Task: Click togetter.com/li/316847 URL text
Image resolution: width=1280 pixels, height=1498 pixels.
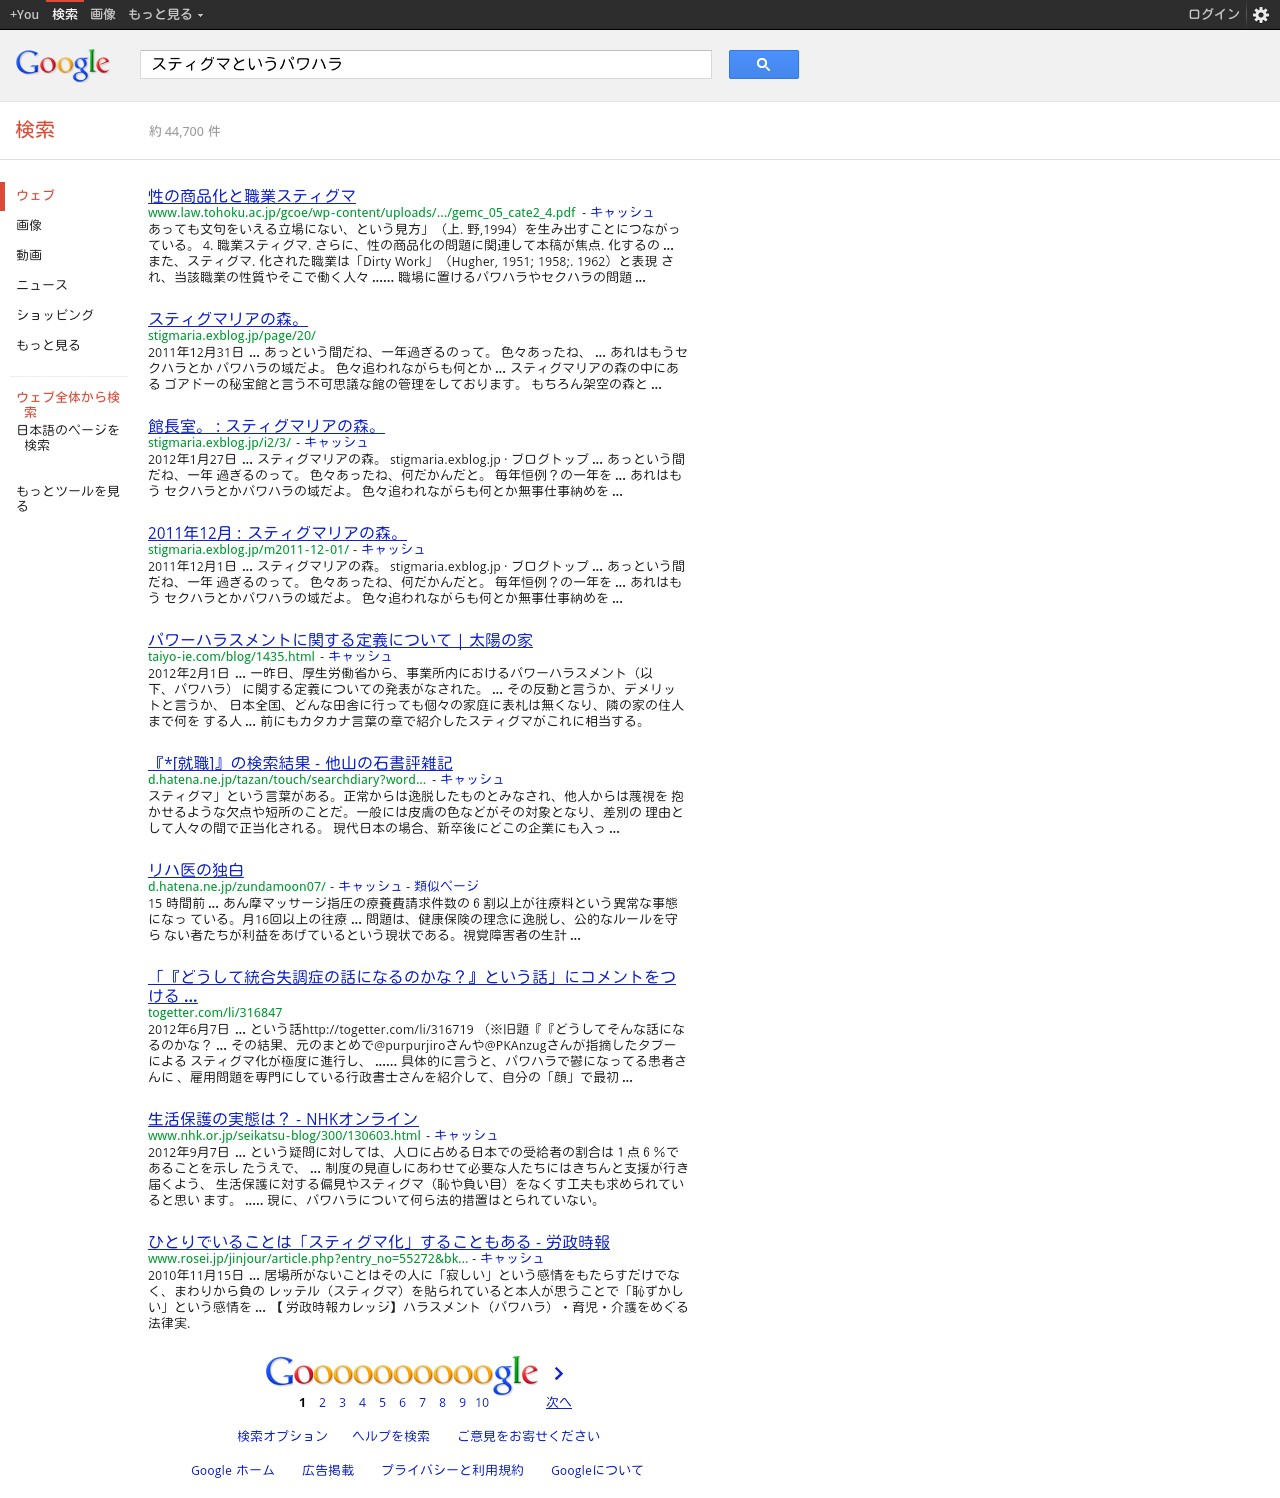Action: click(x=215, y=1012)
